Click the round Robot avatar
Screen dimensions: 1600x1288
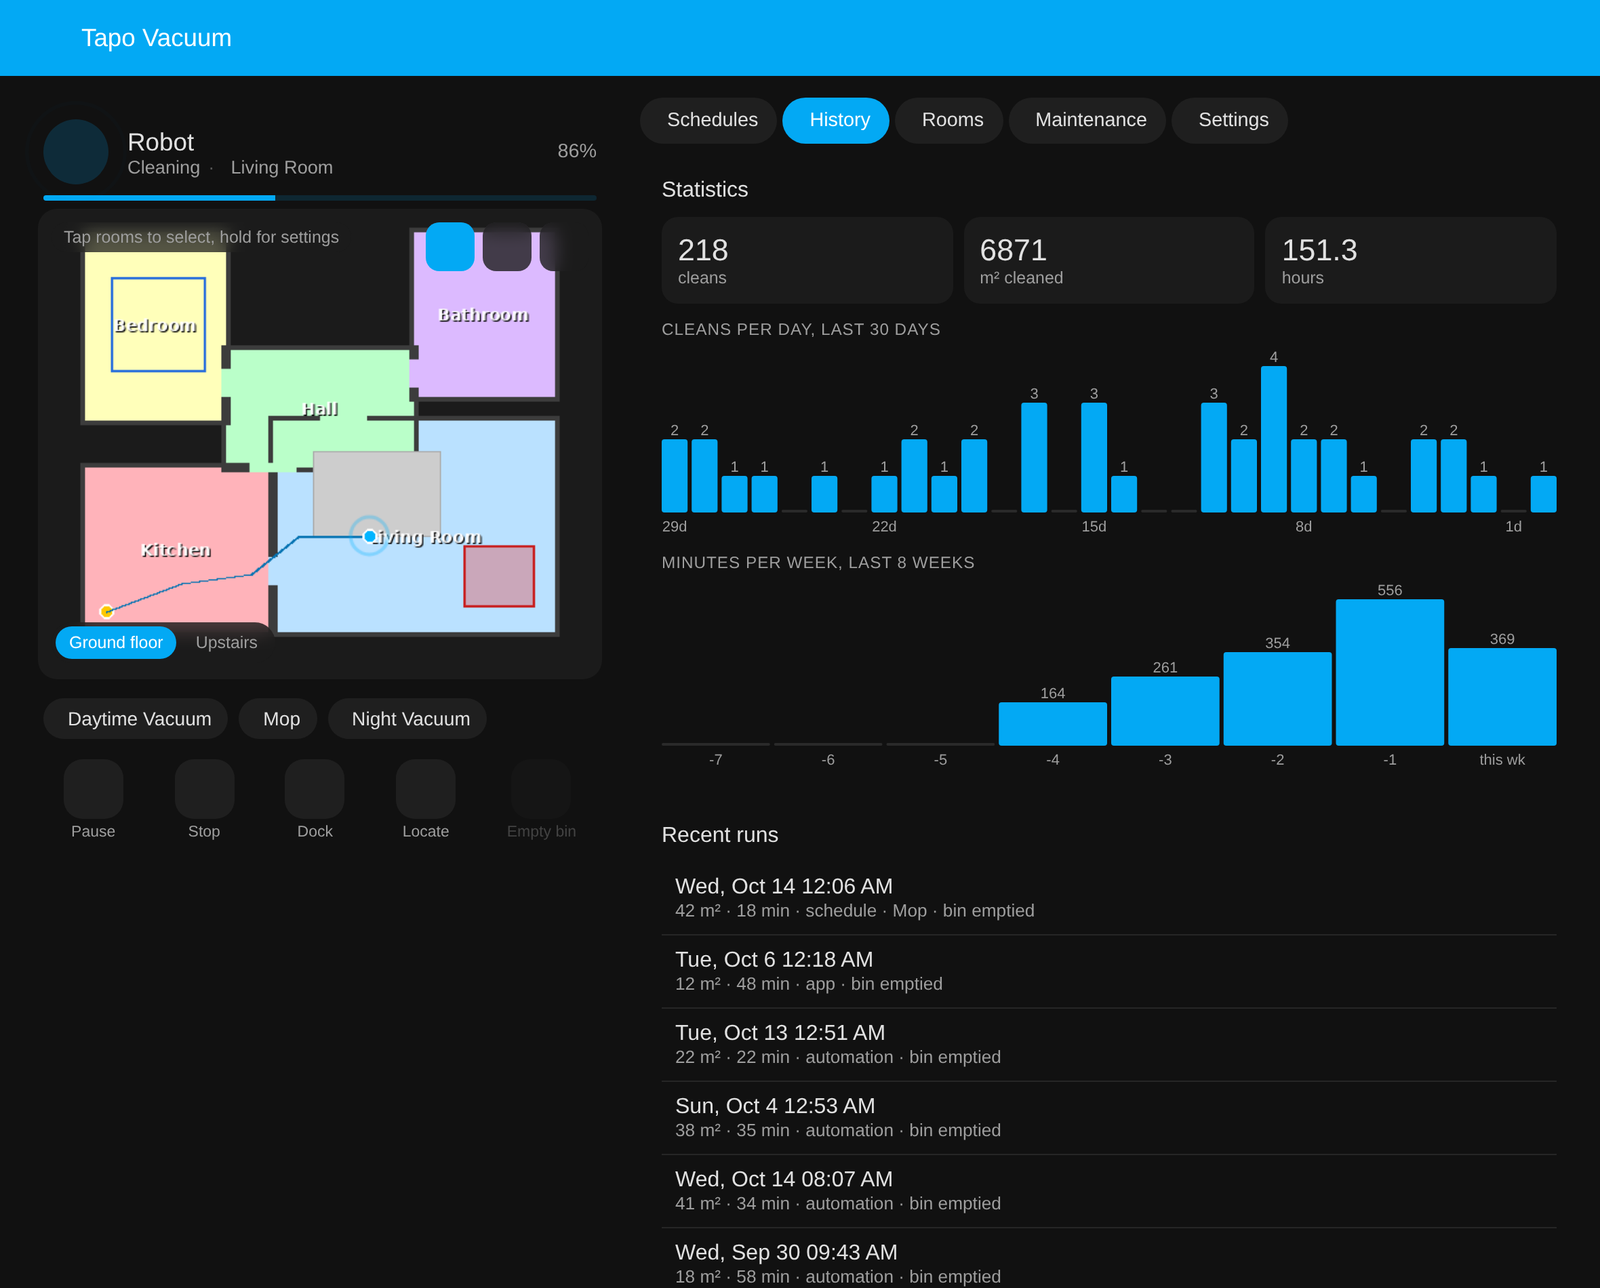pyautogui.click(x=76, y=152)
